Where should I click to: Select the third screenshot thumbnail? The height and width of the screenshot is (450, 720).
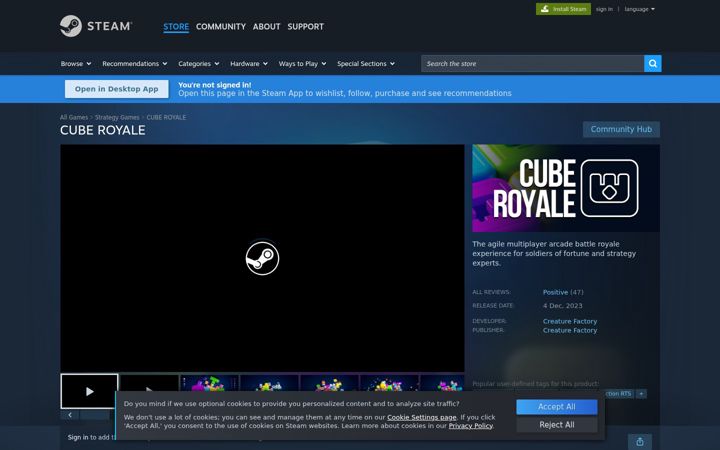pyautogui.click(x=209, y=383)
